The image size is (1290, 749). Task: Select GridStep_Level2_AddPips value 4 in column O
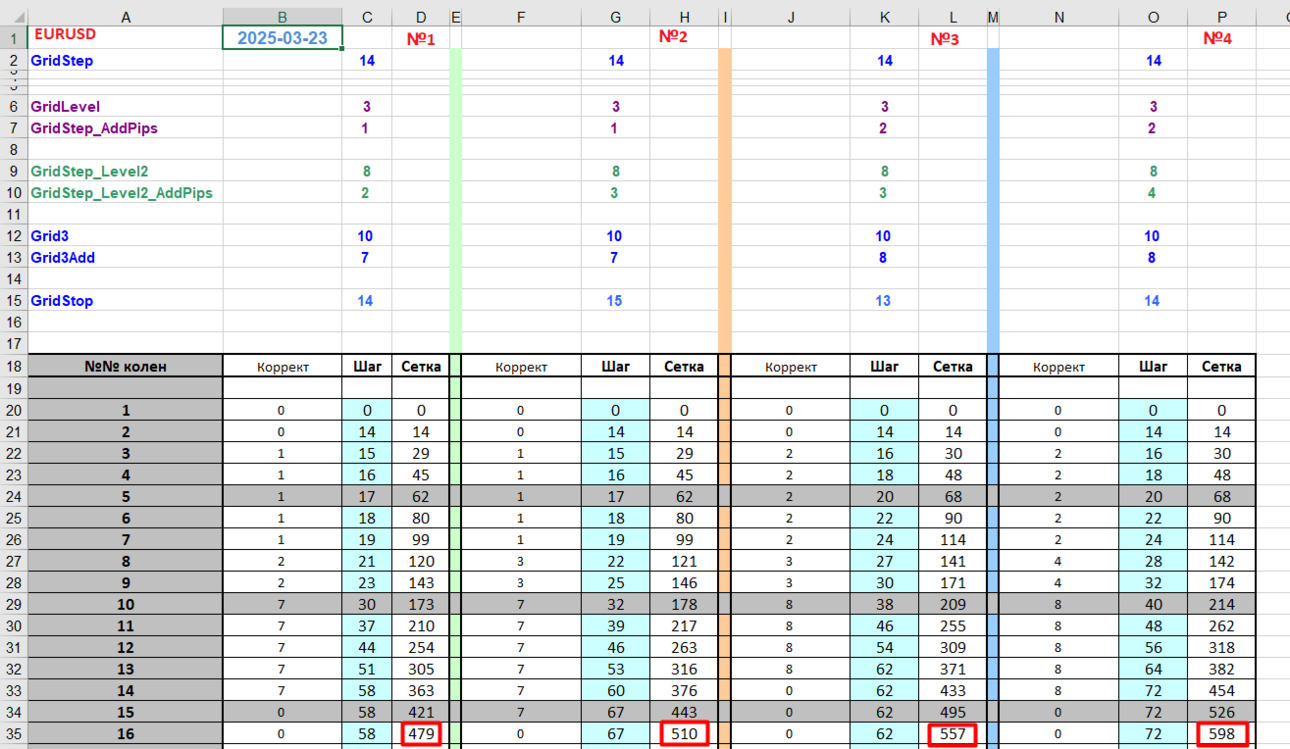(1153, 193)
